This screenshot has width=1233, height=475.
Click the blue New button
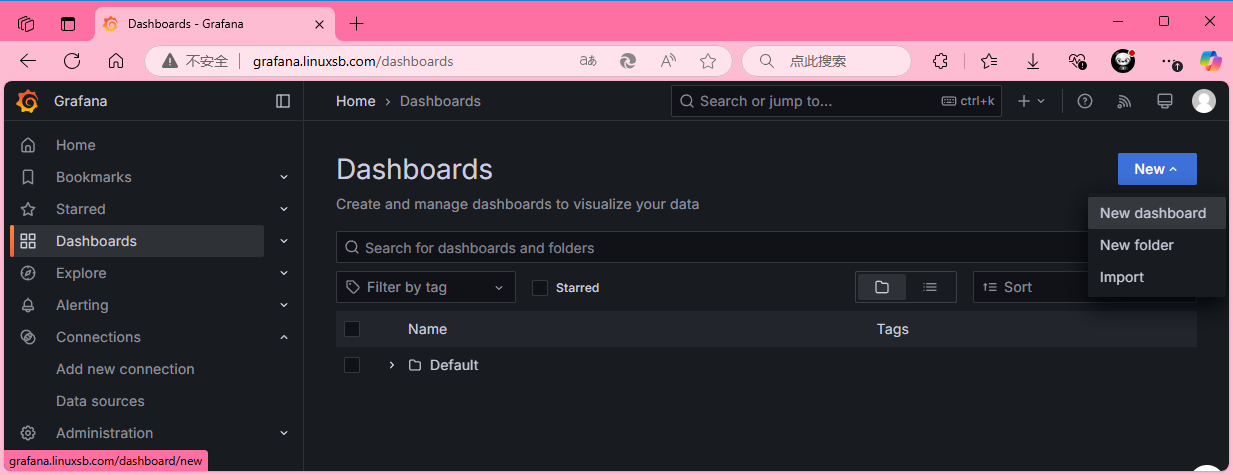(1157, 169)
